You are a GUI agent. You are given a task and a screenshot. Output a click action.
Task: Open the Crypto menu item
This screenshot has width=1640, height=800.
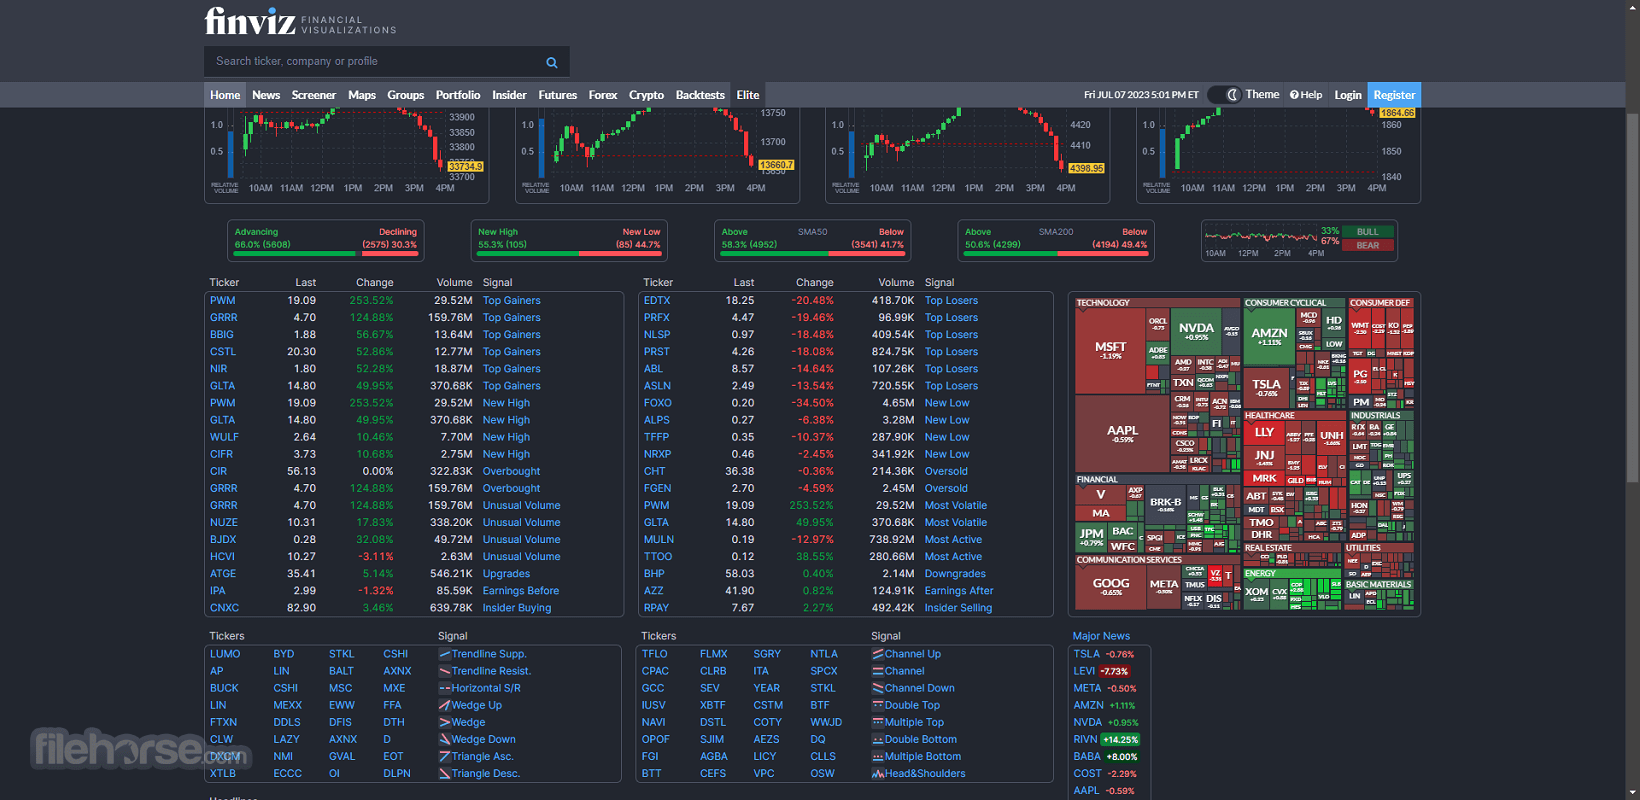pos(646,95)
